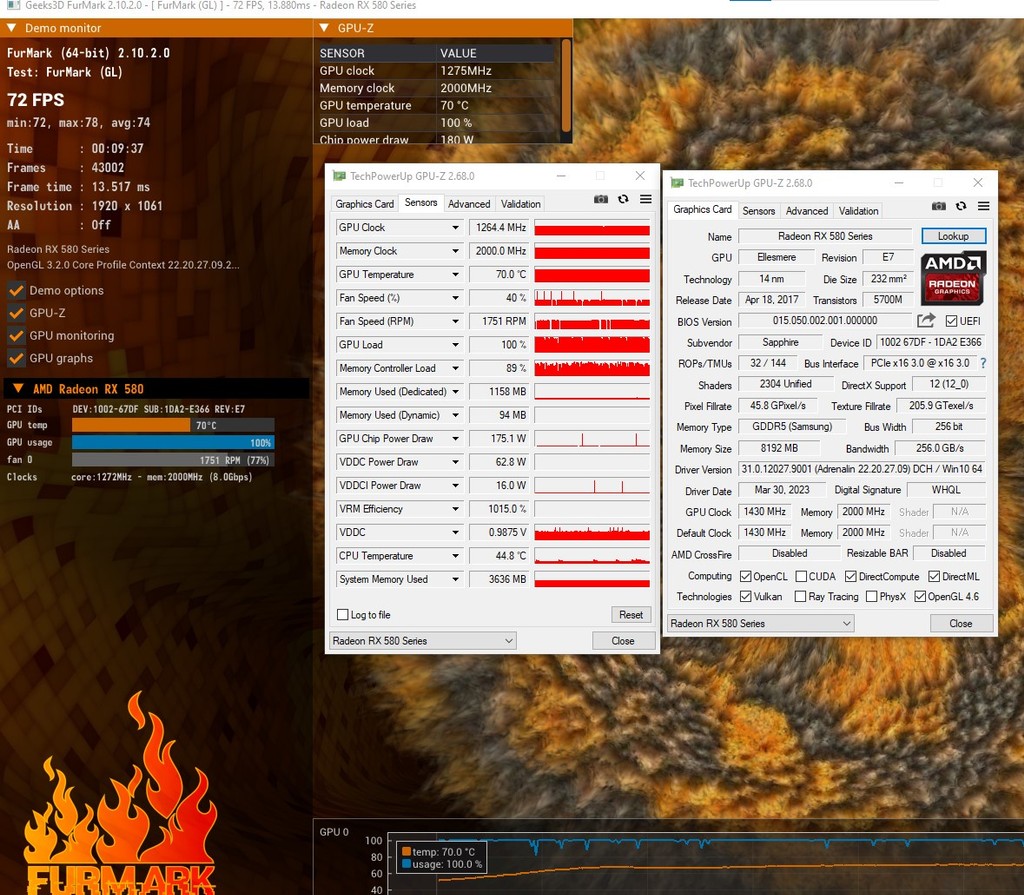Click the AMD Radeon Graphics logo
The image size is (1024, 895).
pos(953,278)
